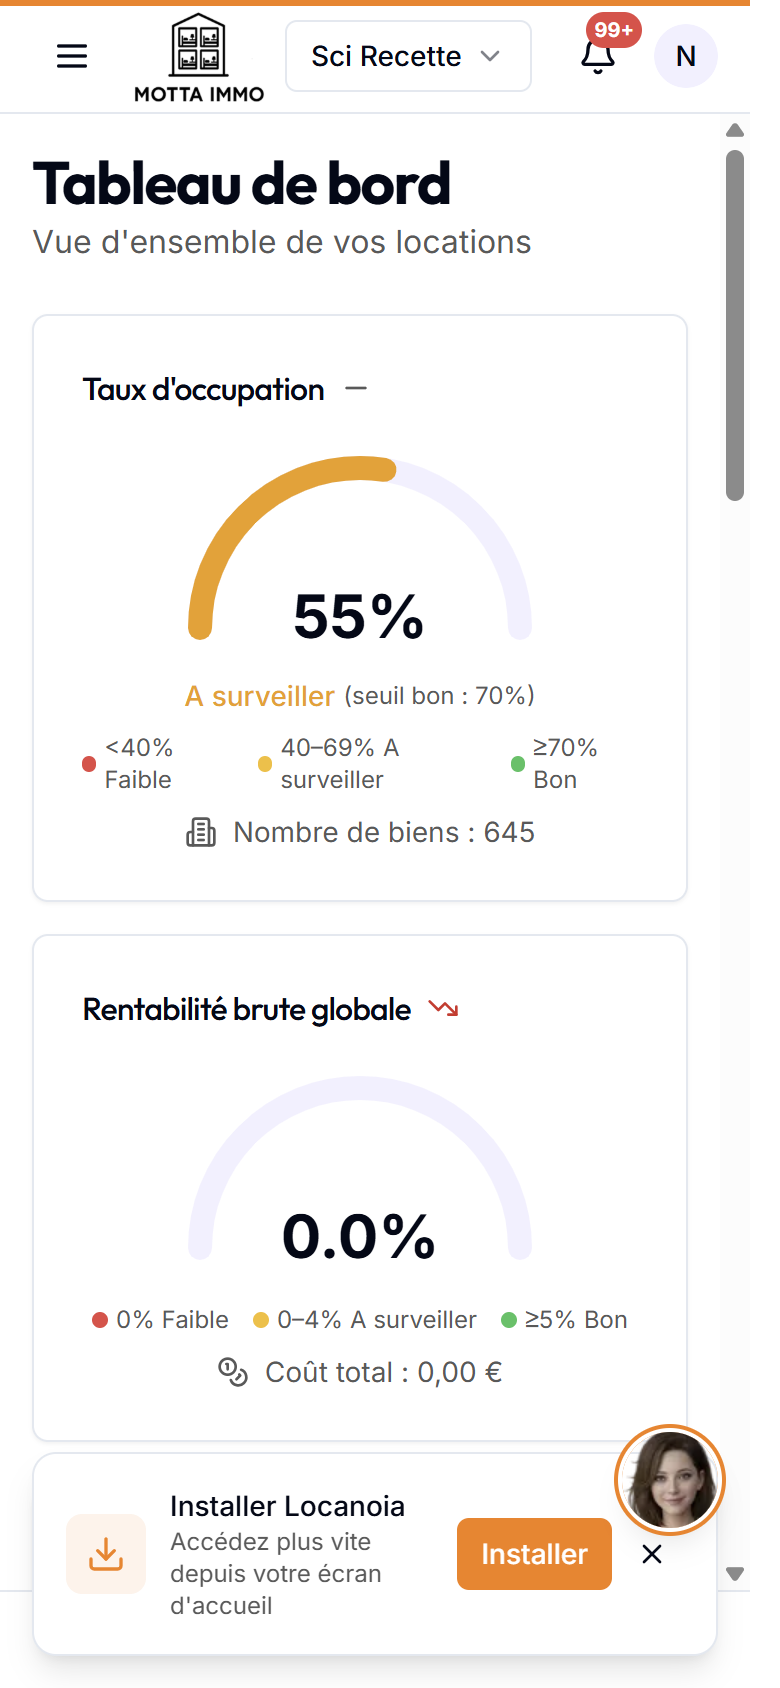The height and width of the screenshot is (1688, 780).
Task: Click the 0.0% rentabilité gauge
Action: tap(360, 1168)
